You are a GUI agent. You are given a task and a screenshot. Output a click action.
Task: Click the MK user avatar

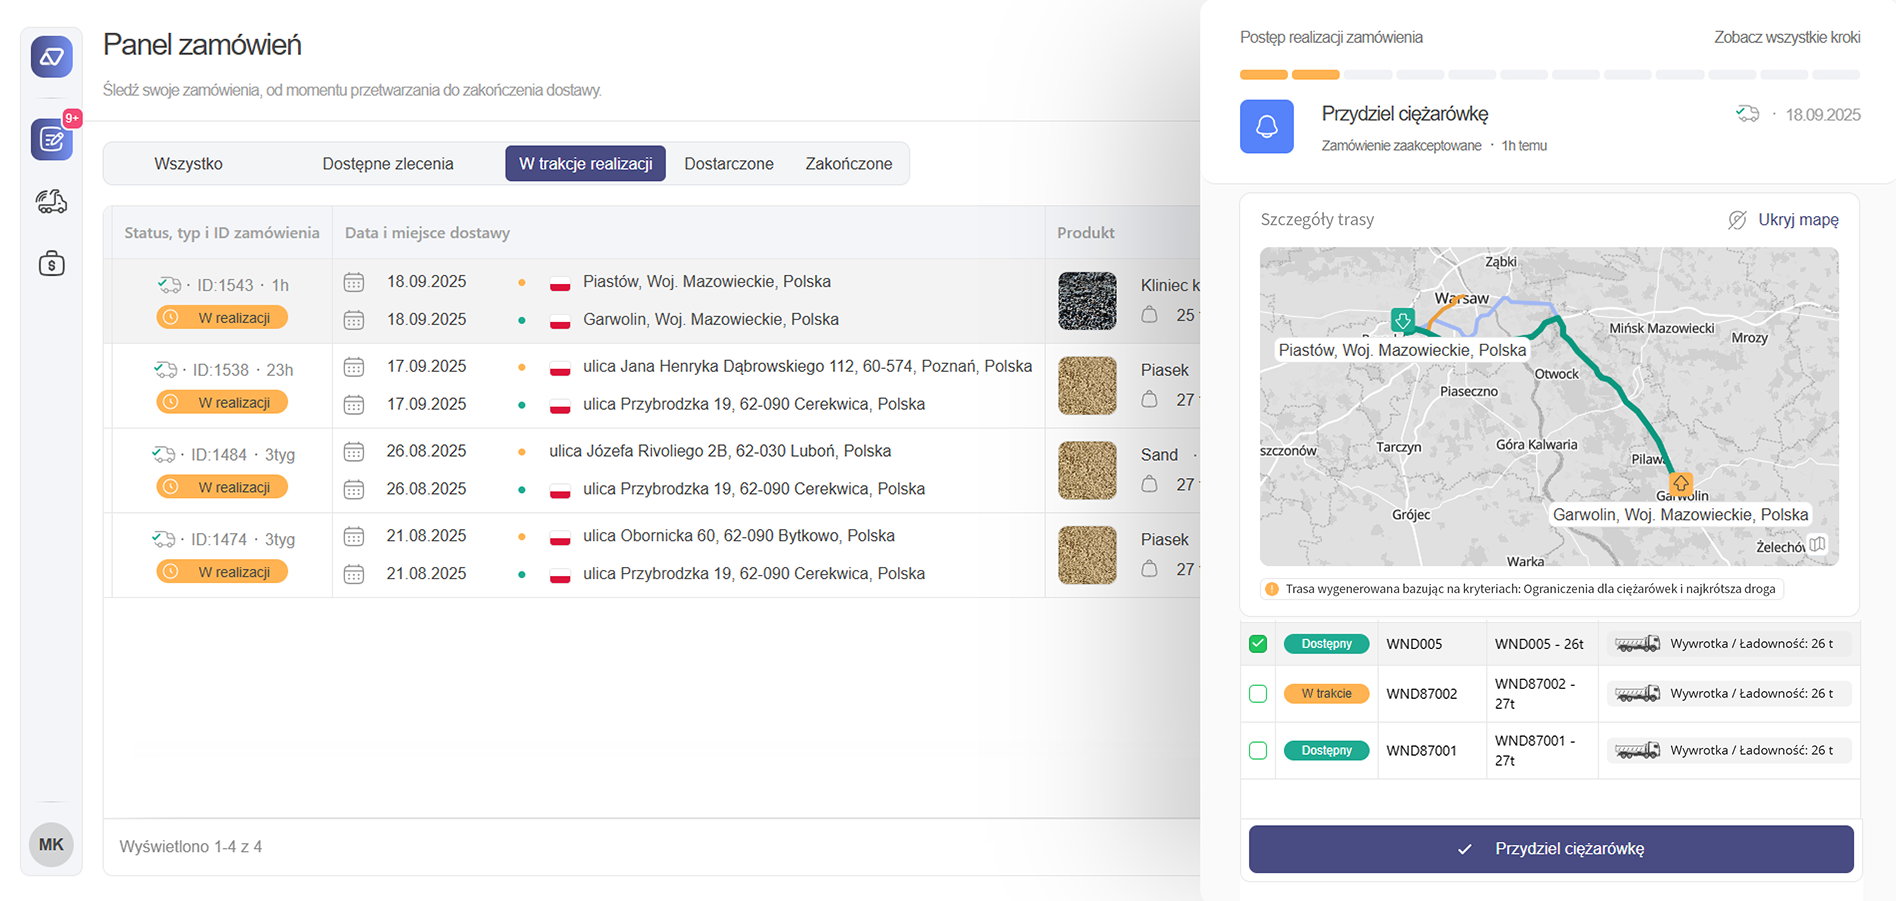51,845
